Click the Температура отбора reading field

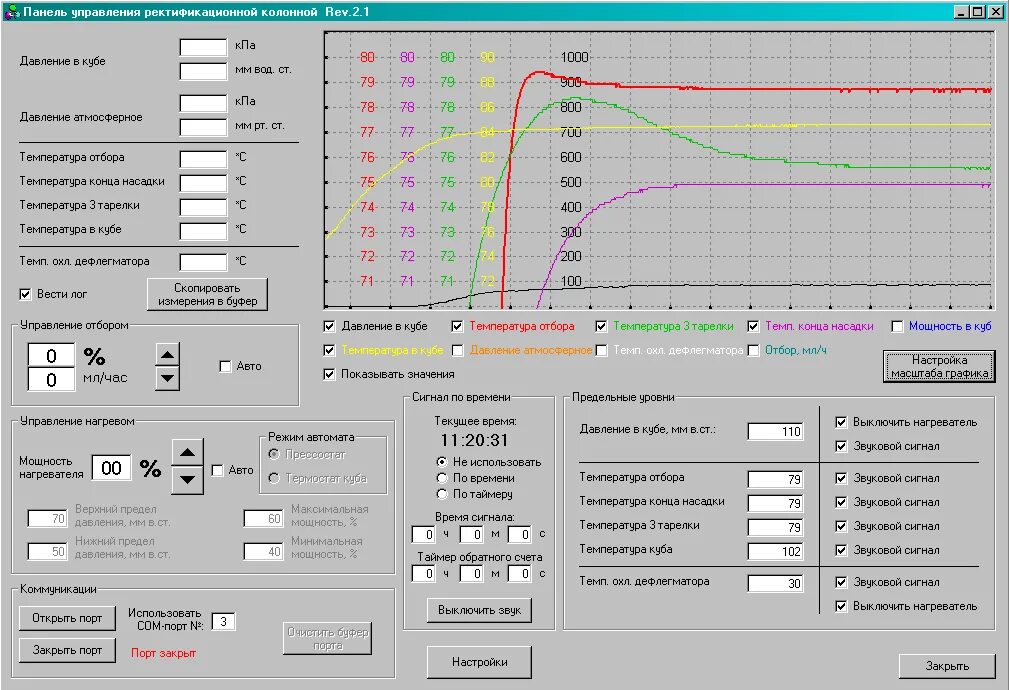tap(203, 159)
